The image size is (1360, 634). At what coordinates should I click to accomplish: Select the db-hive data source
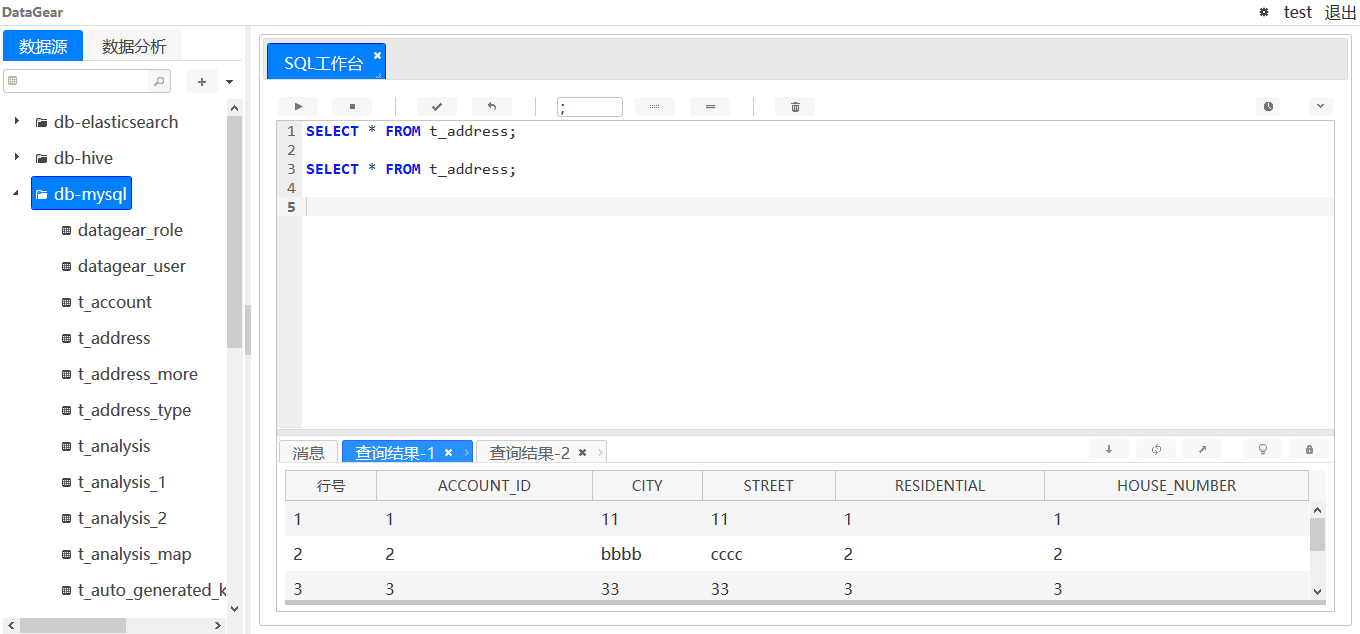point(74,158)
